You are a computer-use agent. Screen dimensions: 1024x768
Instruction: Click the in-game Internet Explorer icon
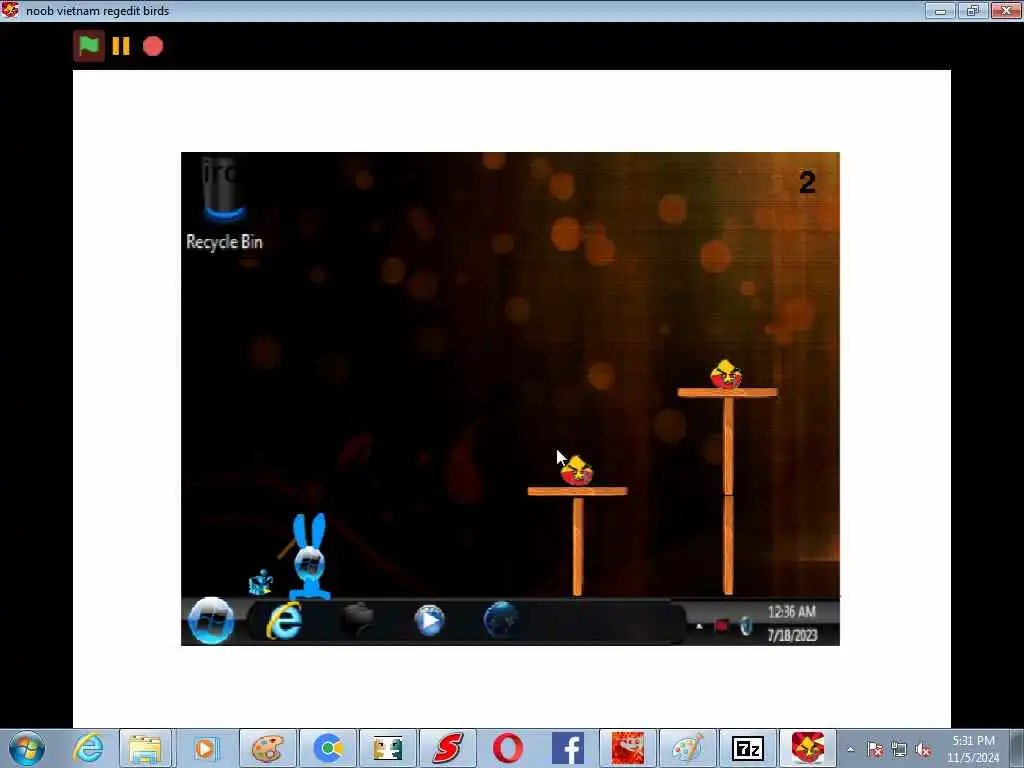point(284,620)
